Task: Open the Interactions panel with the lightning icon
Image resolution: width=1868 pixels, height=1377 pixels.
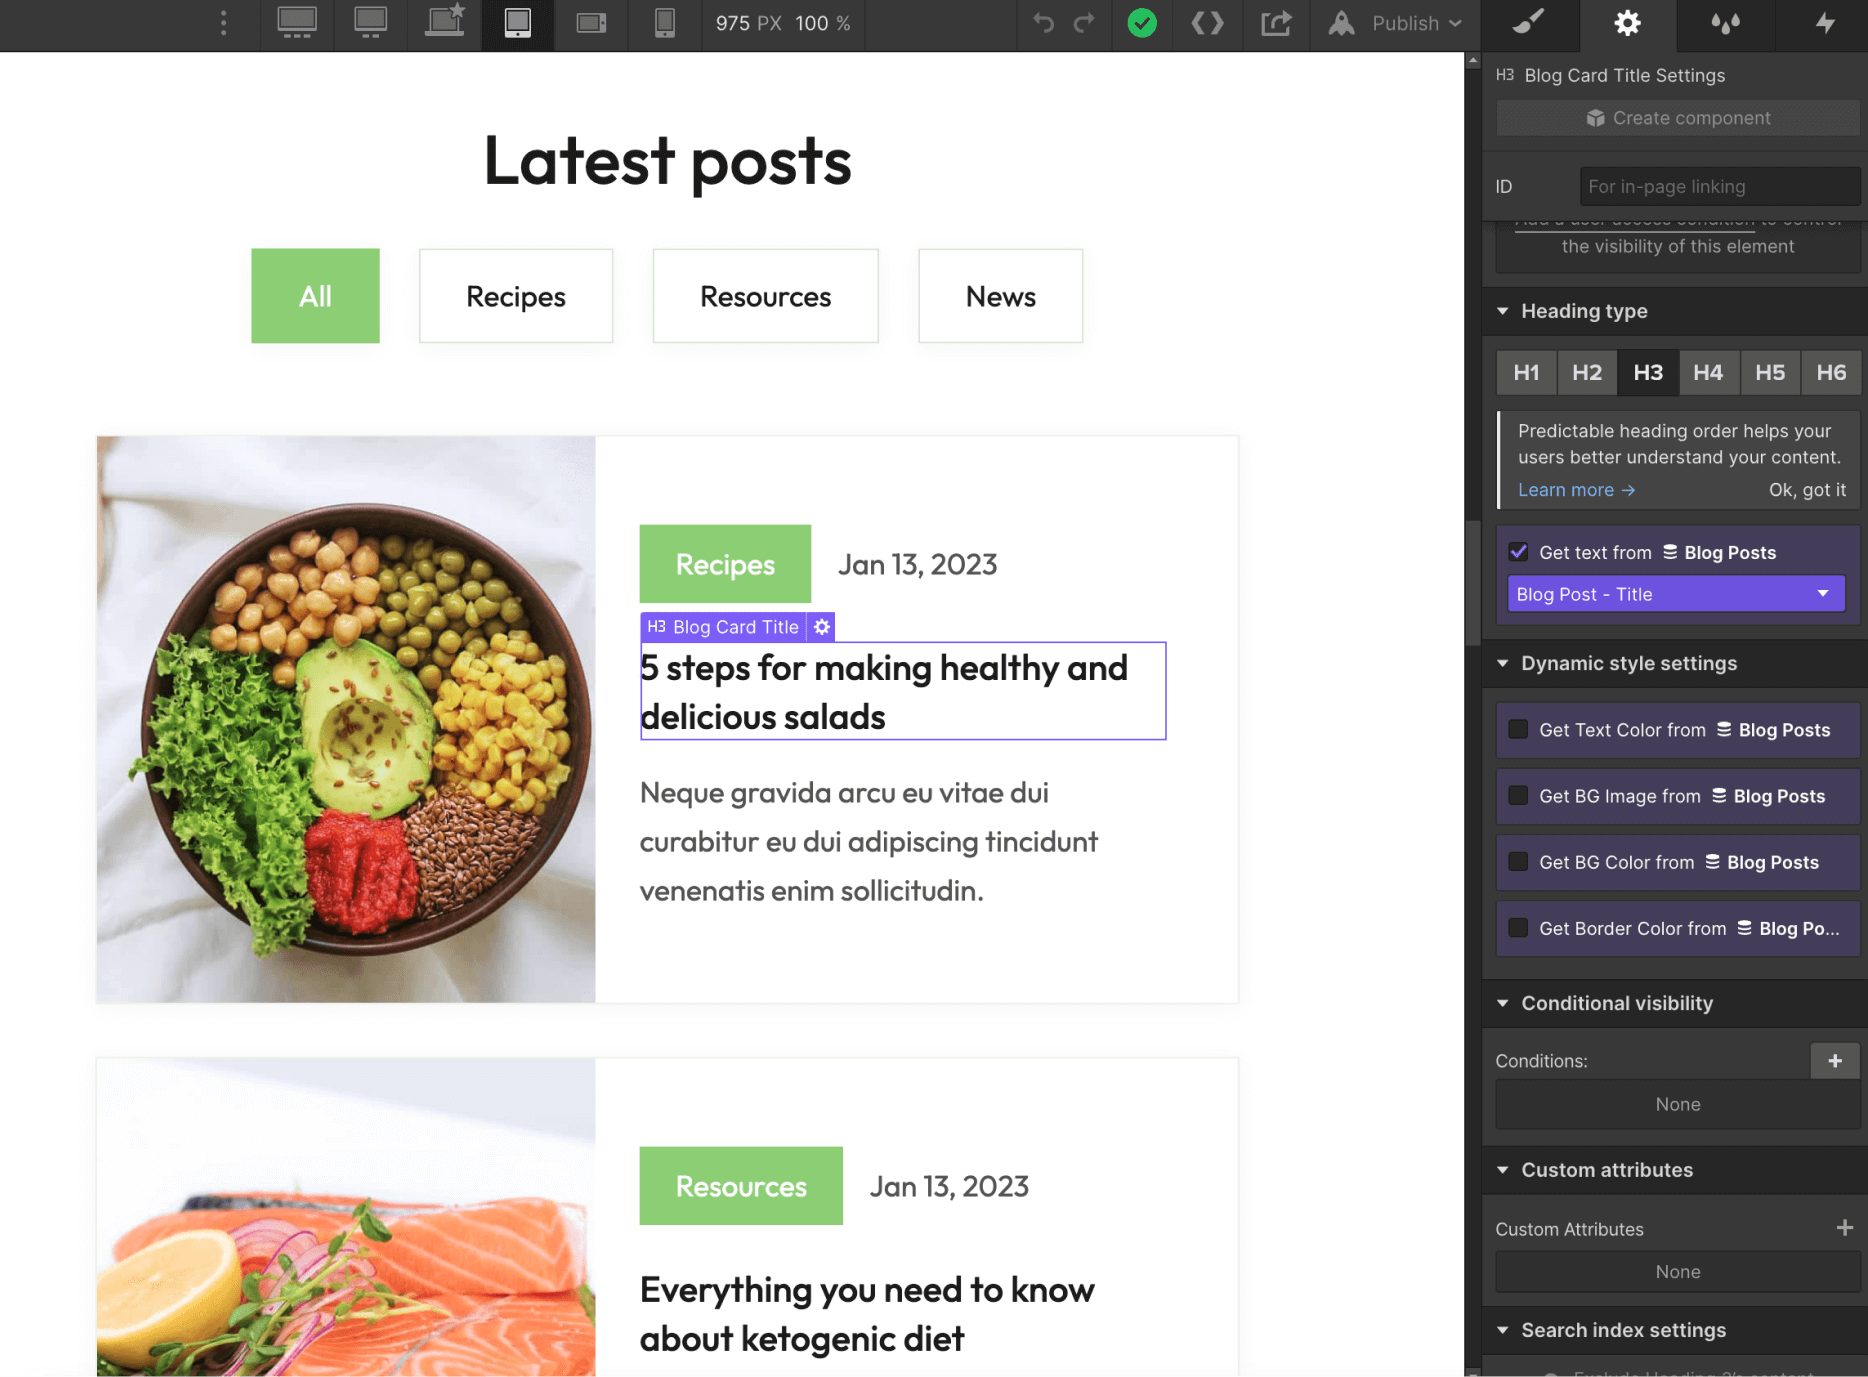Action: click(1826, 24)
